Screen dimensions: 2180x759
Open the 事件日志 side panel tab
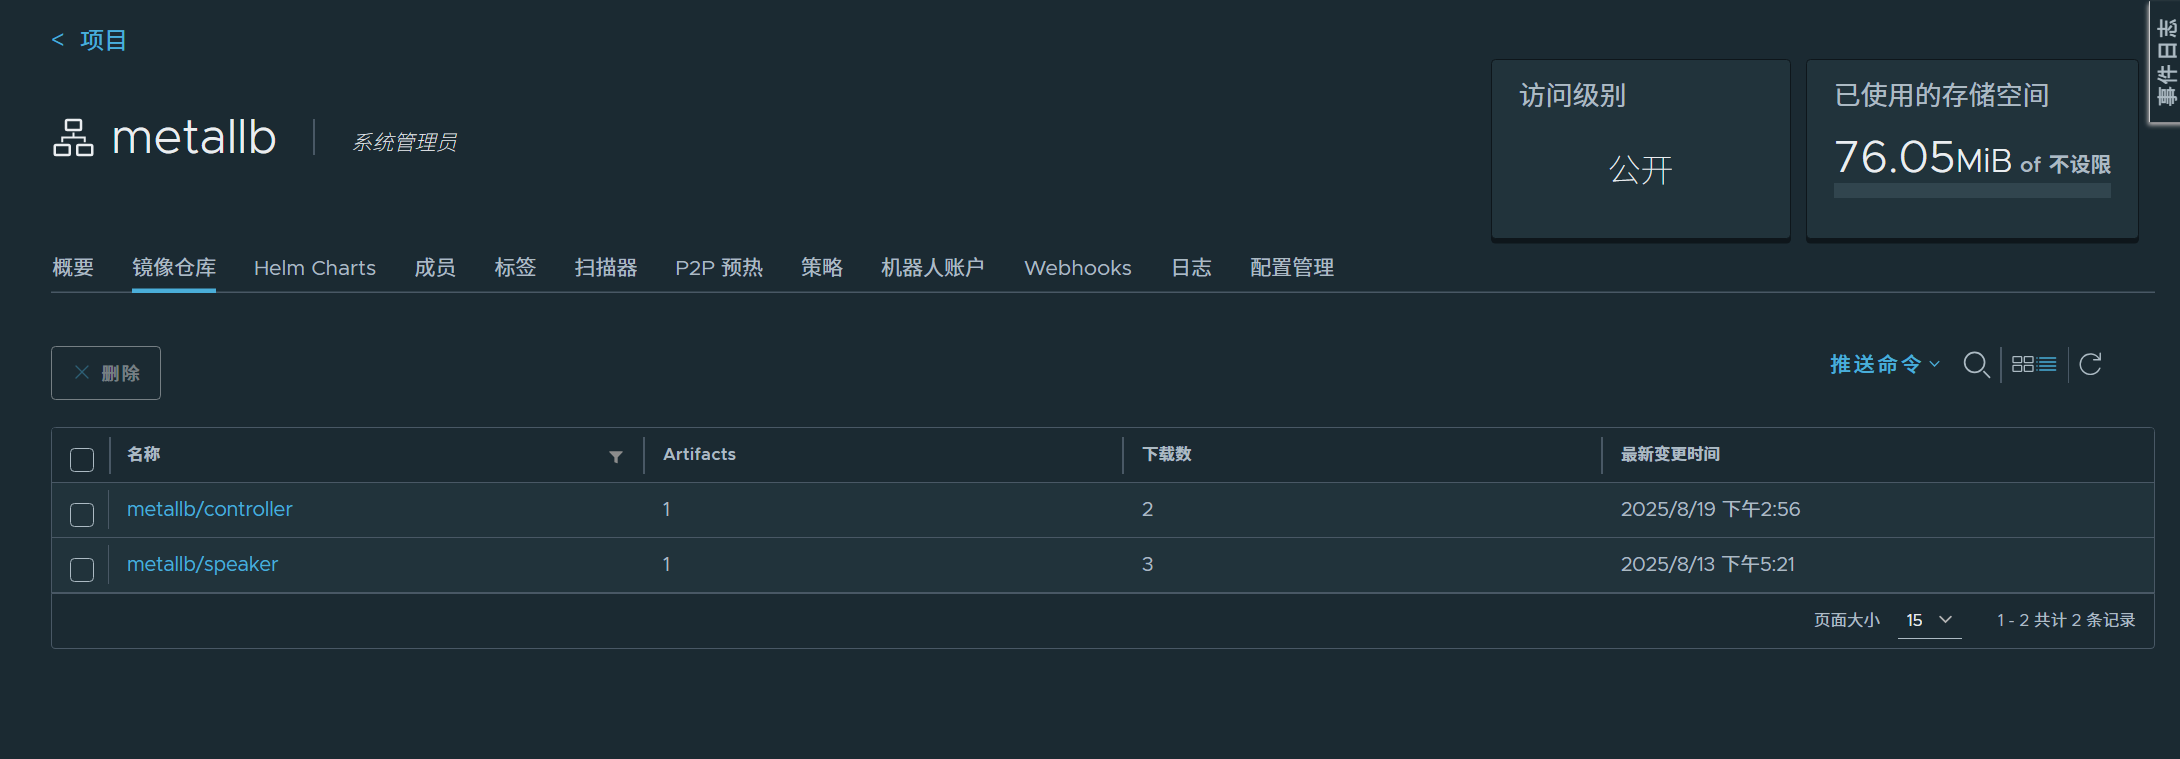tap(2166, 62)
